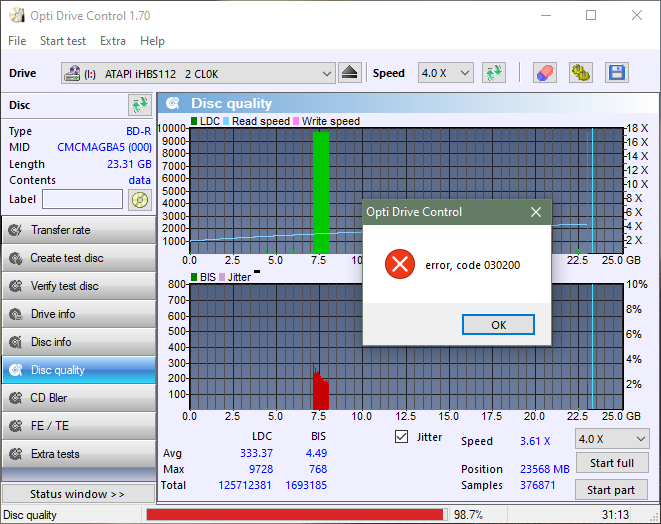This screenshot has width=661, height=524.
Task: Minimize the Opti Drive Control window
Action: (x=546, y=16)
